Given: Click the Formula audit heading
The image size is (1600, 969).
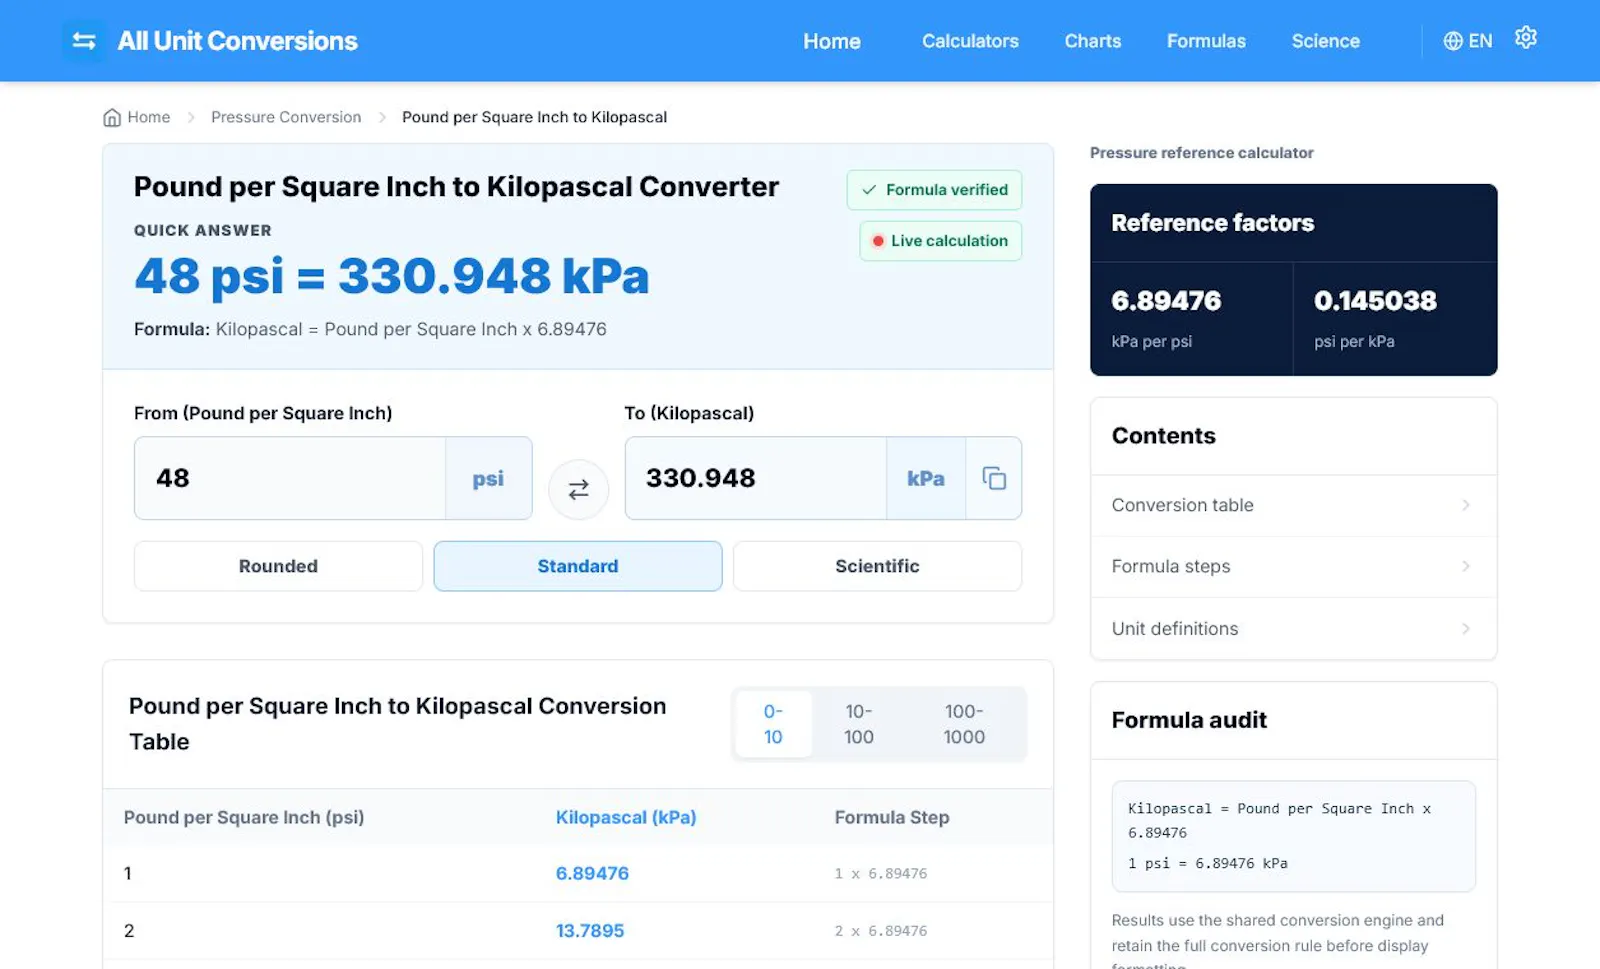Looking at the screenshot, I should [1189, 720].
